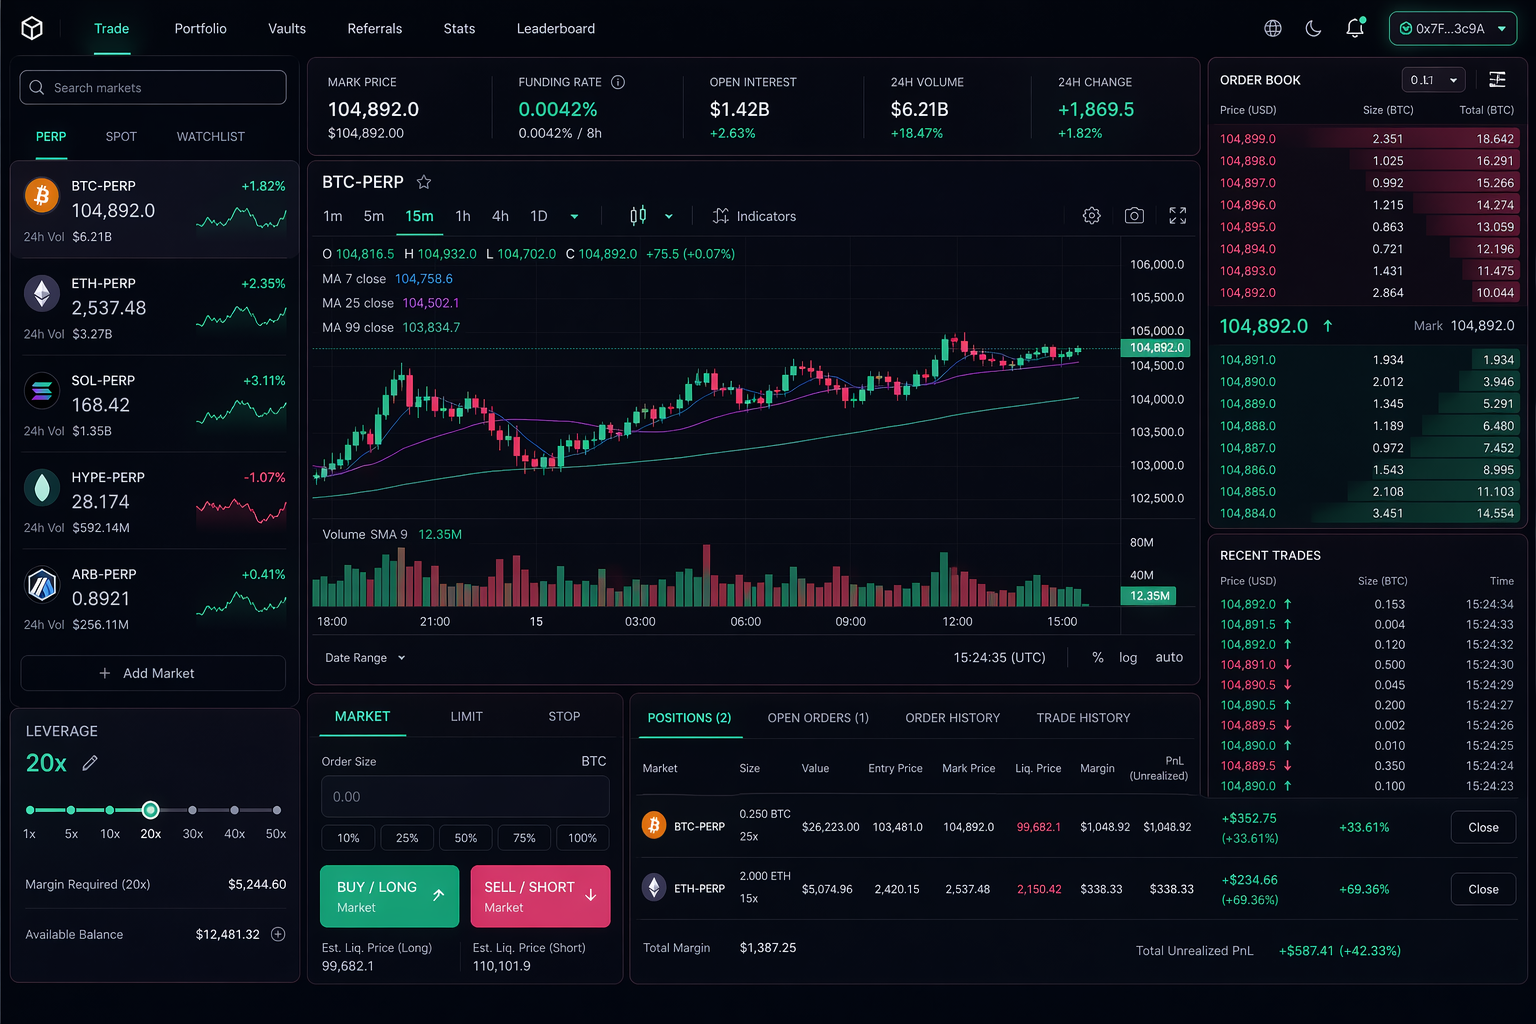Take chart snapshot with camera icon

[1134, 216]
